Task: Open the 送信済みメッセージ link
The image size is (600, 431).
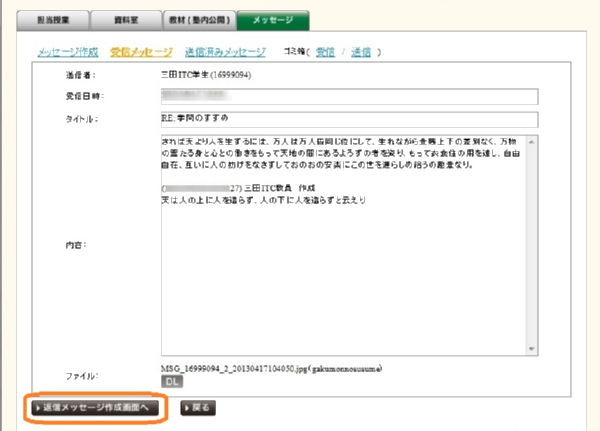Action: point(225,51)
